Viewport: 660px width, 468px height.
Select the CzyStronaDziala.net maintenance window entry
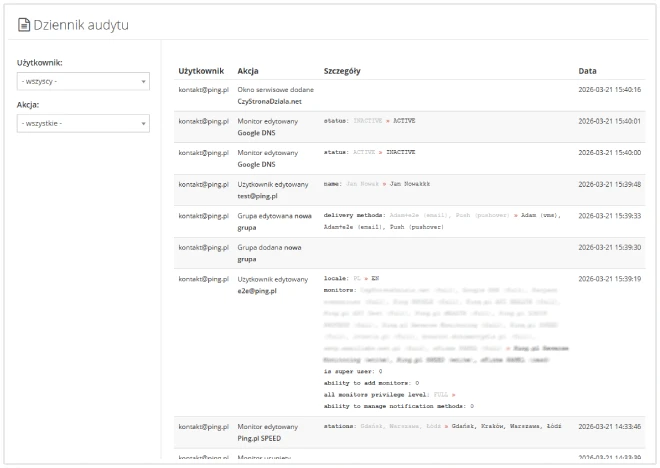pos(275,101)
